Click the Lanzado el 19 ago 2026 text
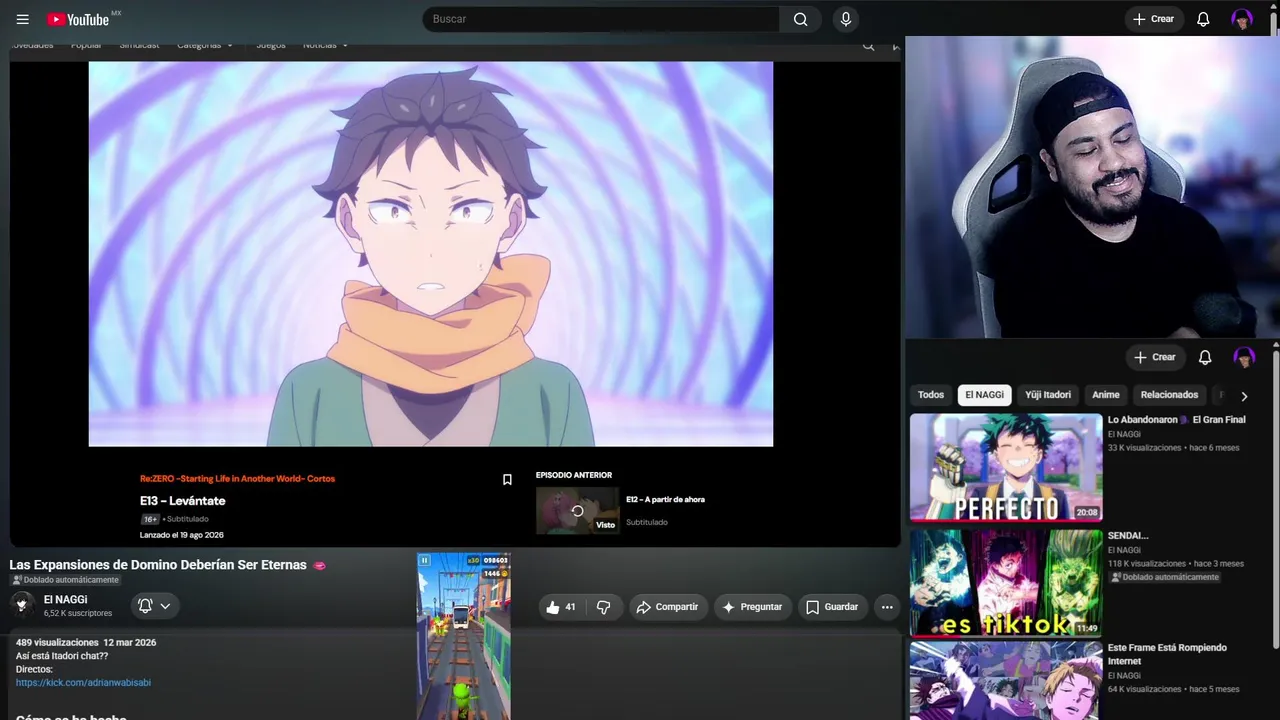The image size is (1280, 720). 182,535
